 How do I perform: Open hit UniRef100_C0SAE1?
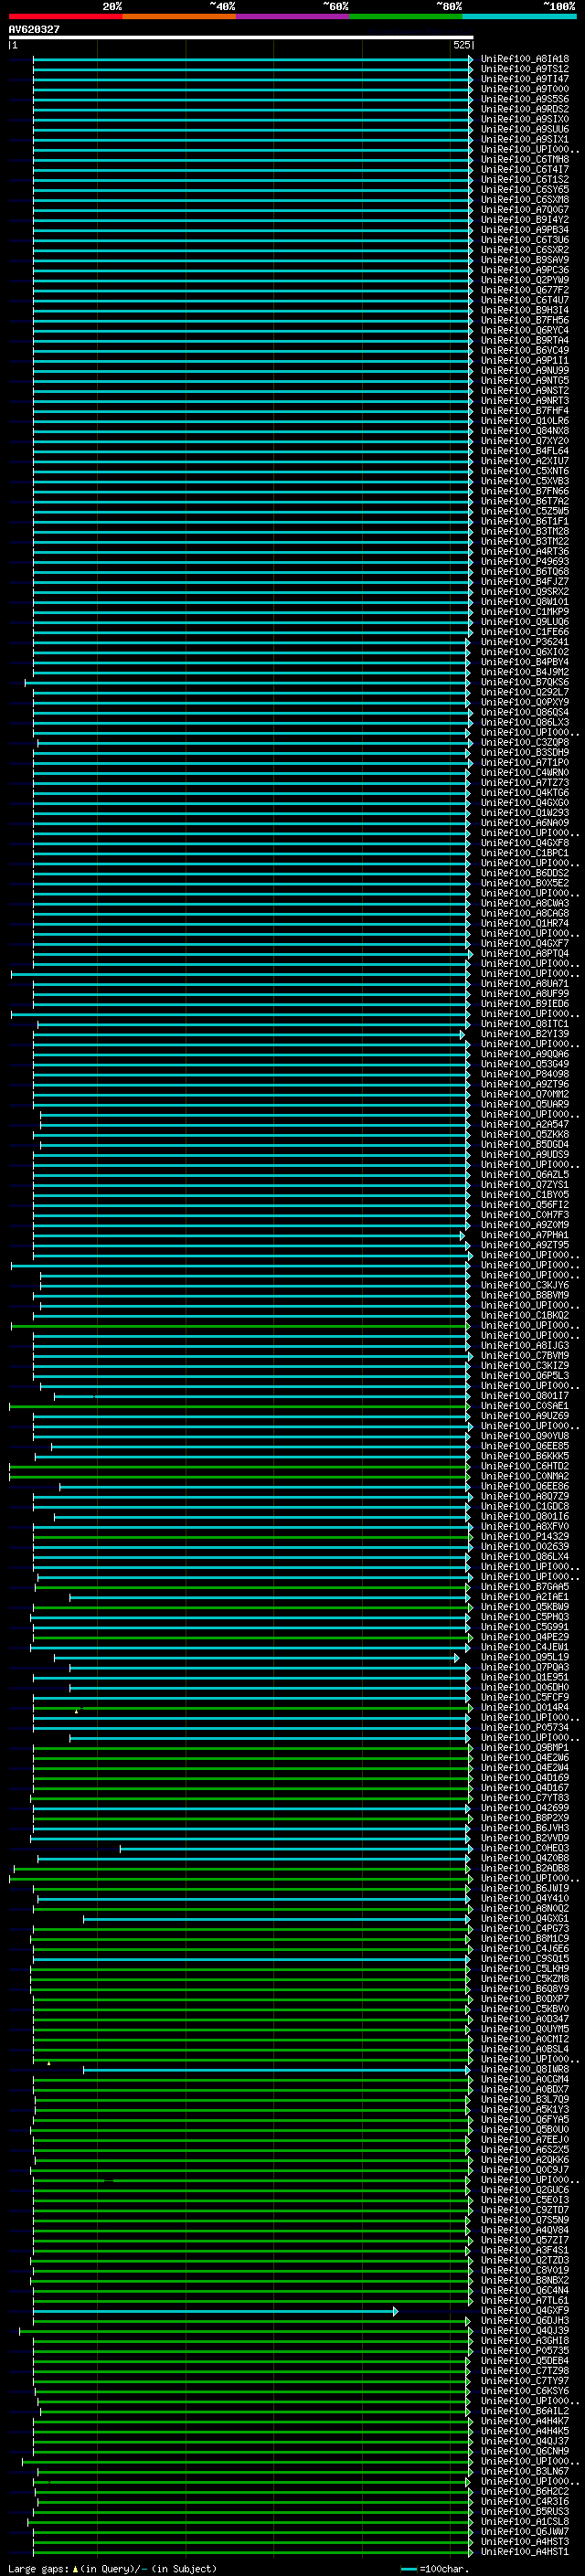coord(524,1406)
